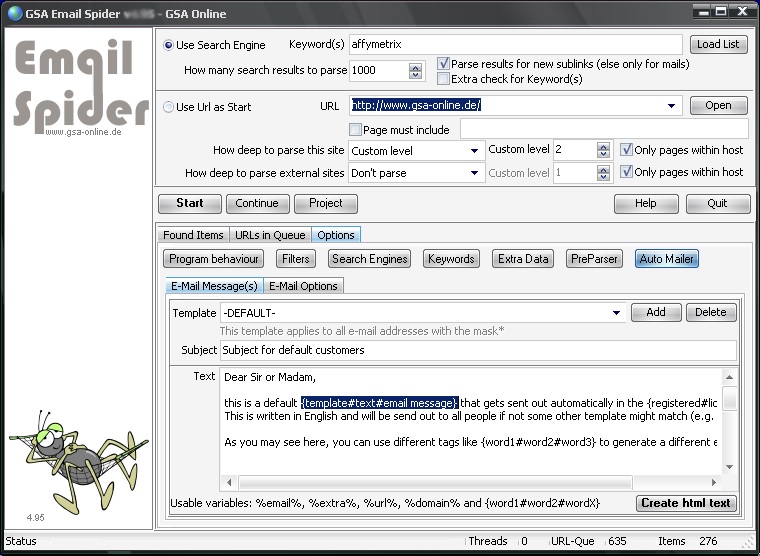This screenshot has width=760, height=556.
Task: Click the hammock spider mascot image
Action: click(x=79, y=462)
